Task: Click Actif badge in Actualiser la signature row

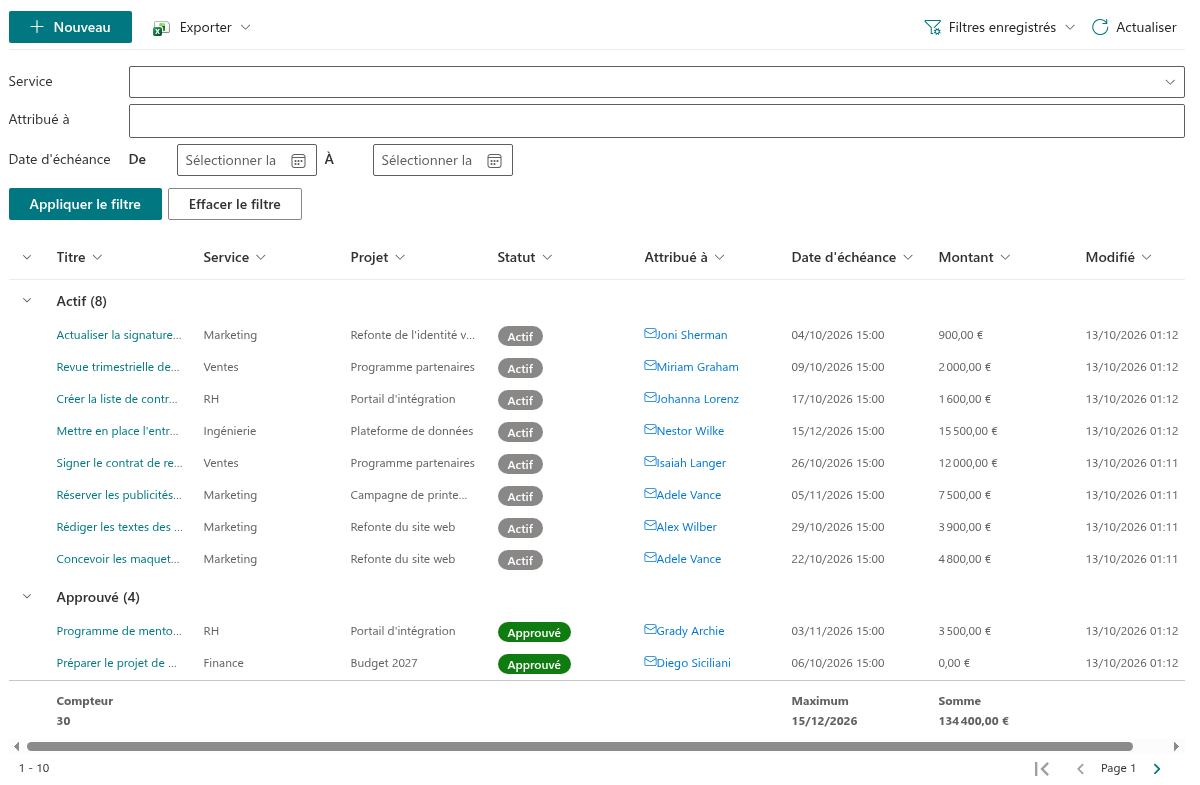Action: point(520,336)
